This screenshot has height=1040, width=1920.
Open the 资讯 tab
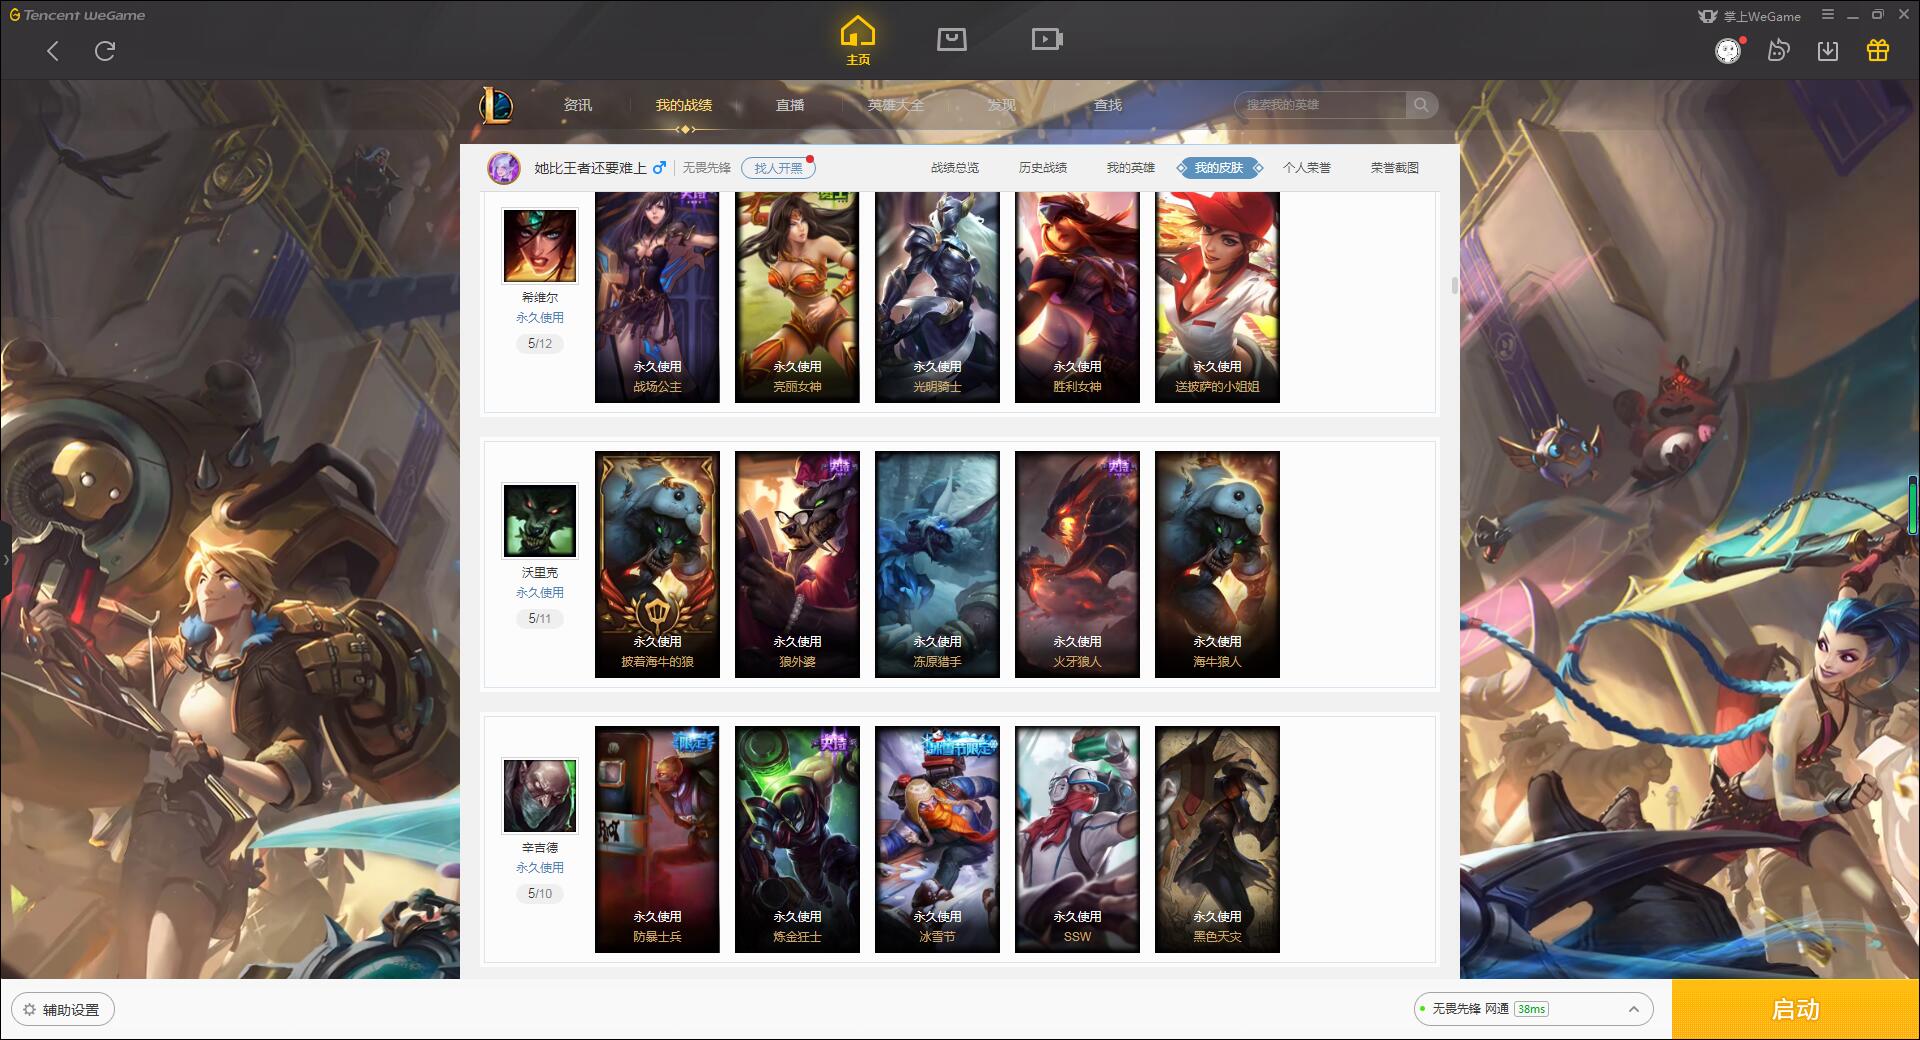click(578, 105)
